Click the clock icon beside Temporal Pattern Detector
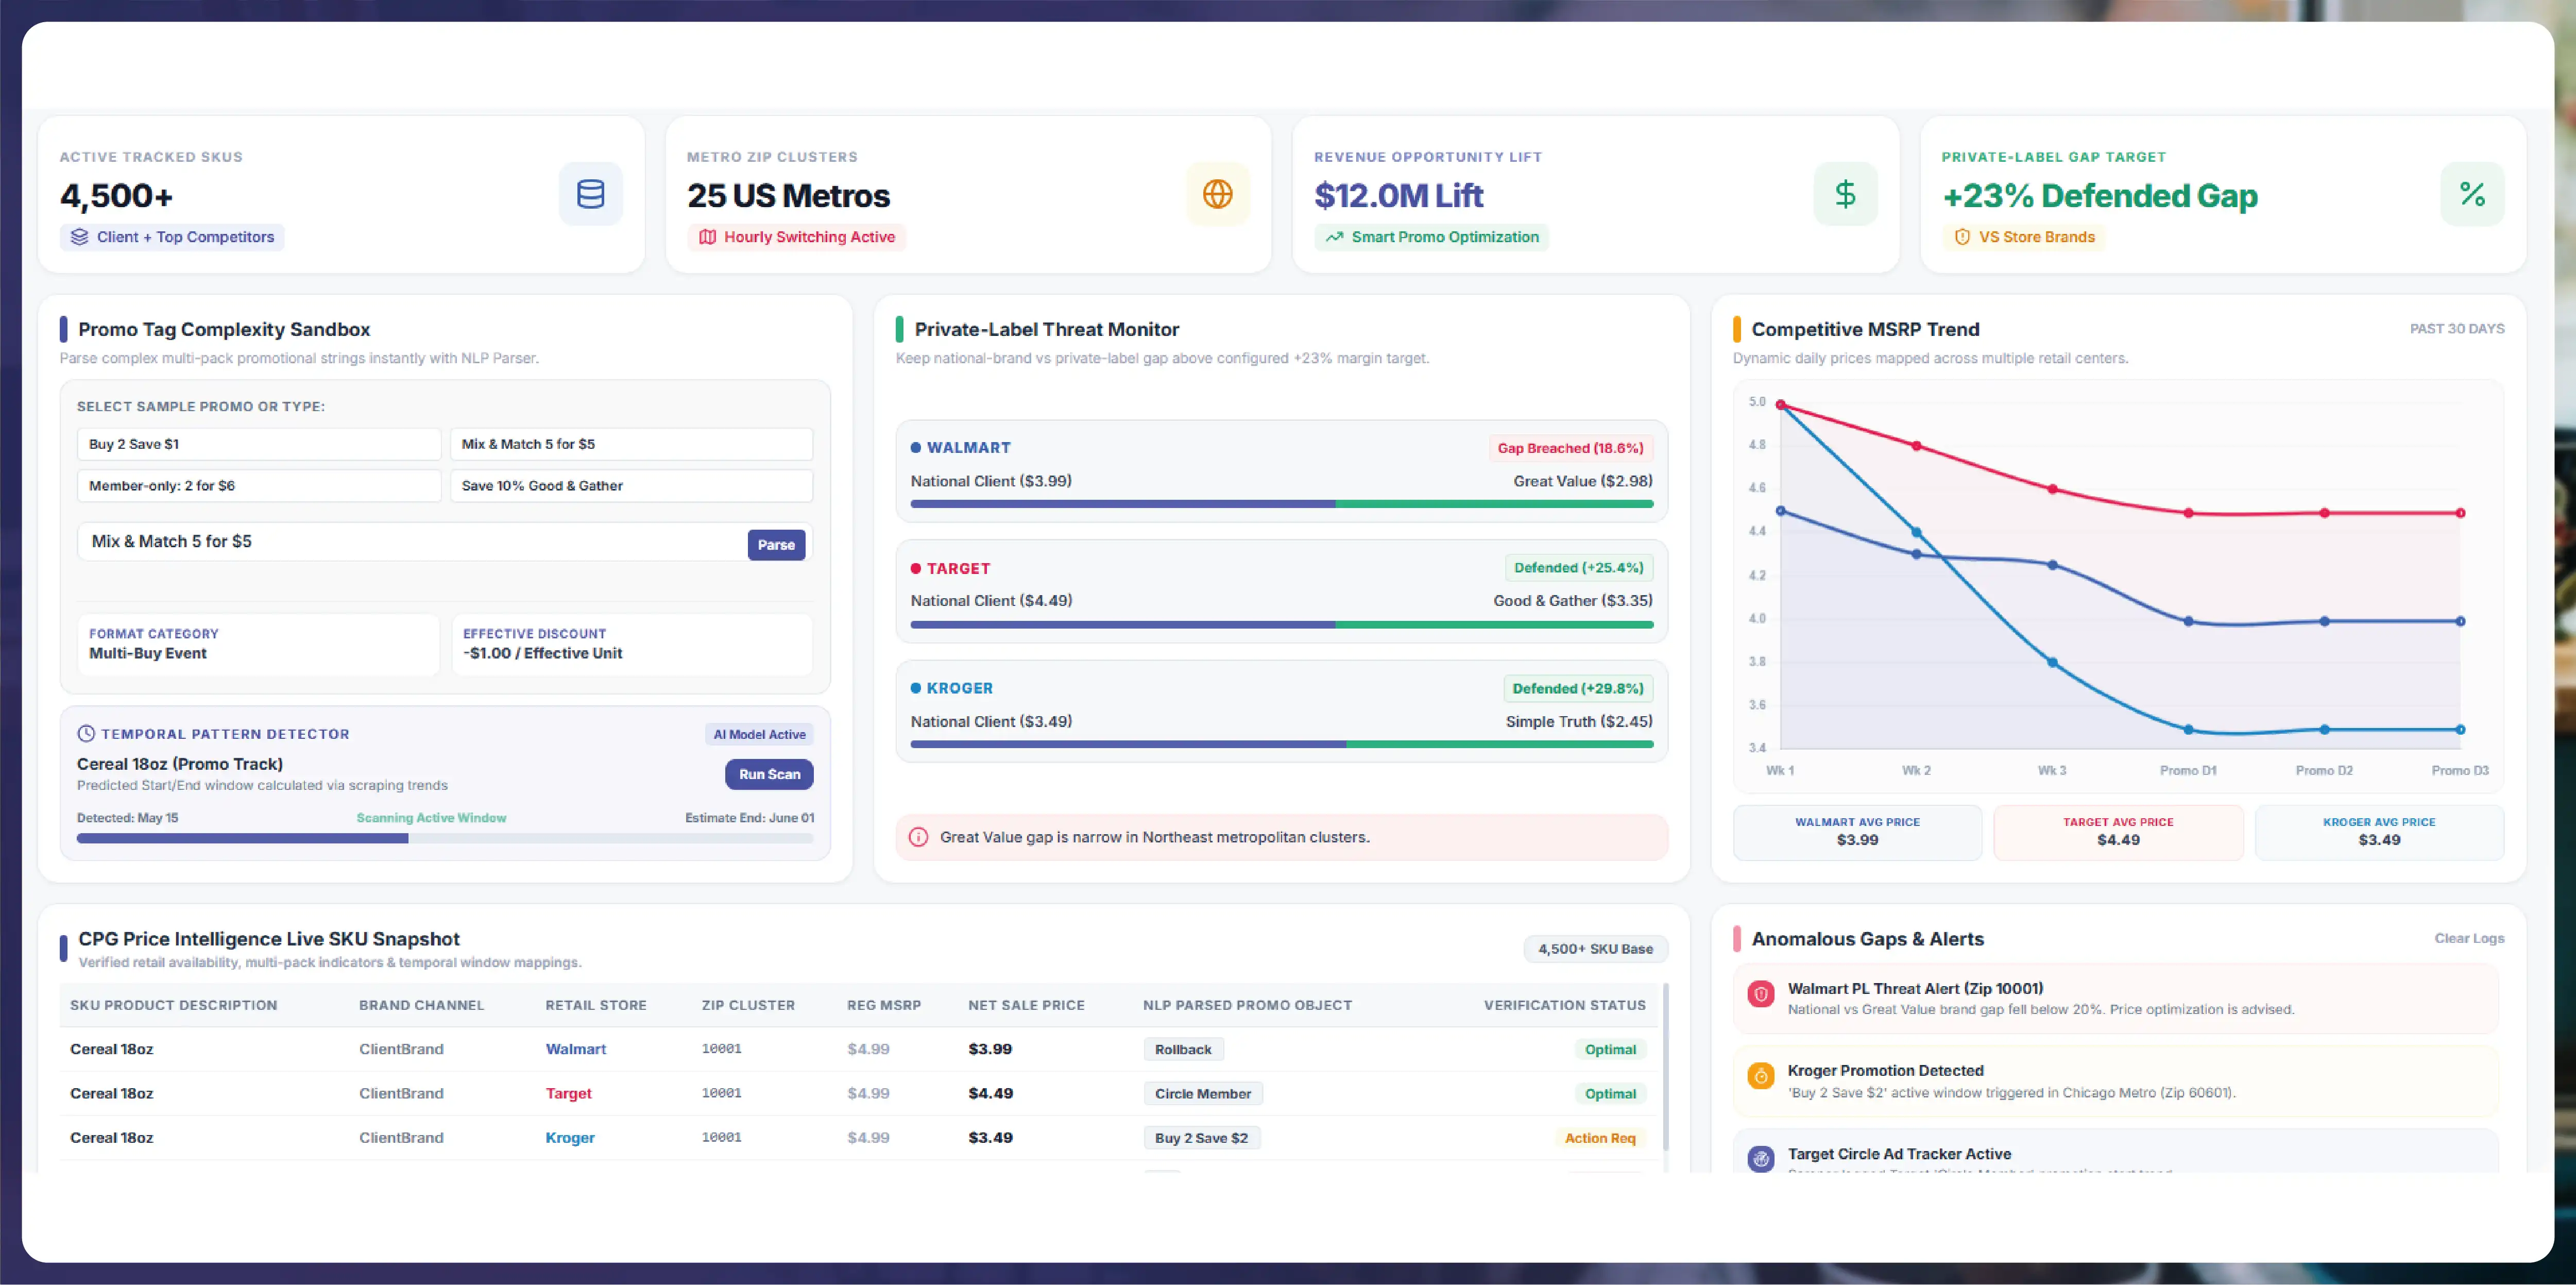2576x1285 pixels. pyautogui.click(x=86, y=734)
